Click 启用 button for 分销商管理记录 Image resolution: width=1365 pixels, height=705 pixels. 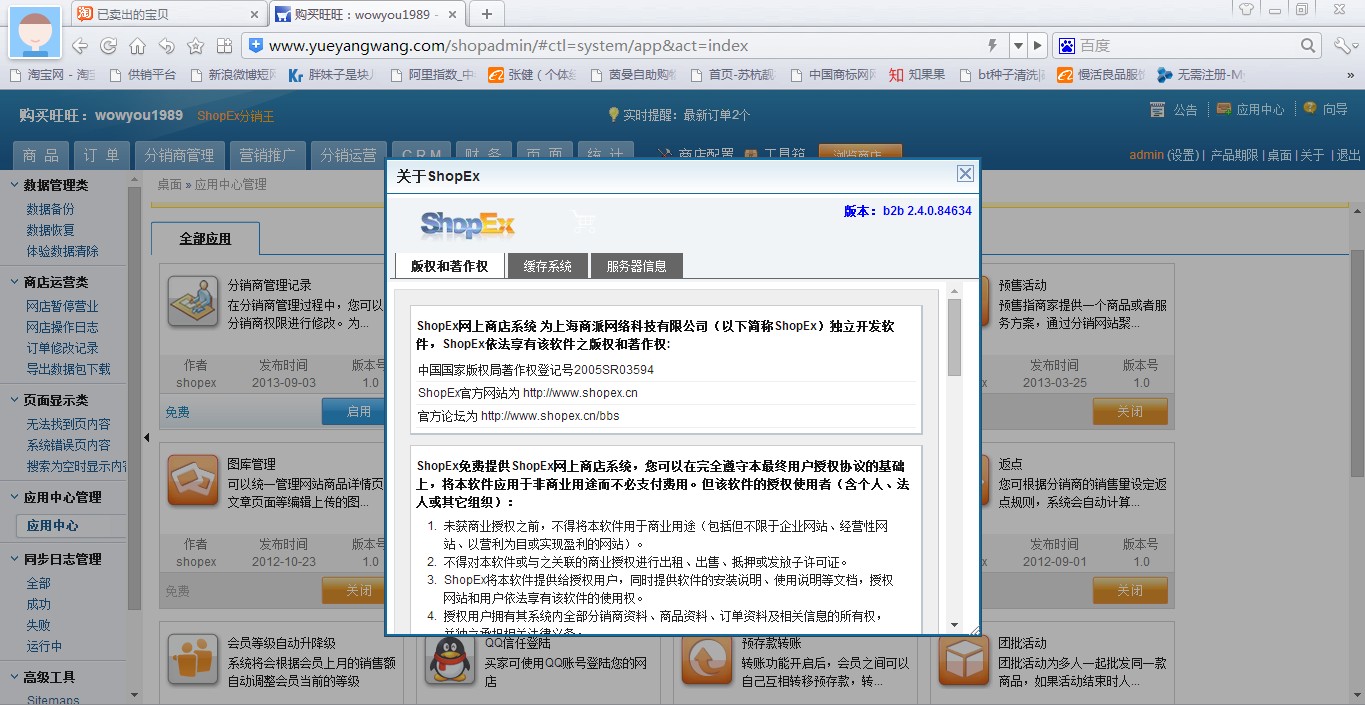[354, 411]
